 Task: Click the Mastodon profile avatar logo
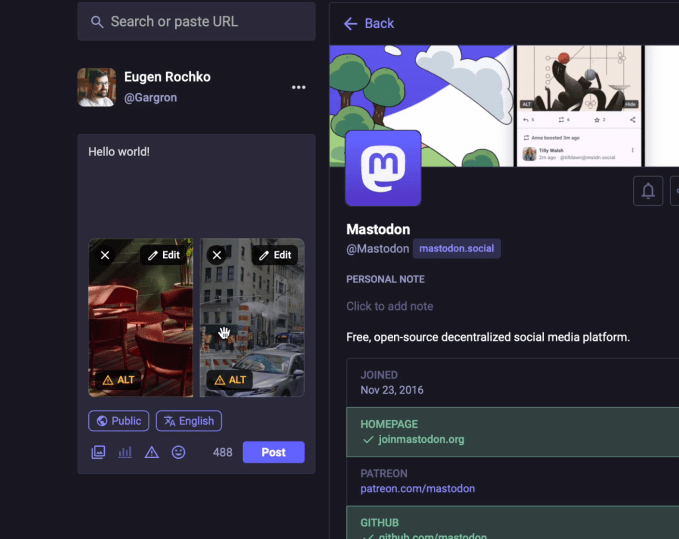(x=383, y=168)
